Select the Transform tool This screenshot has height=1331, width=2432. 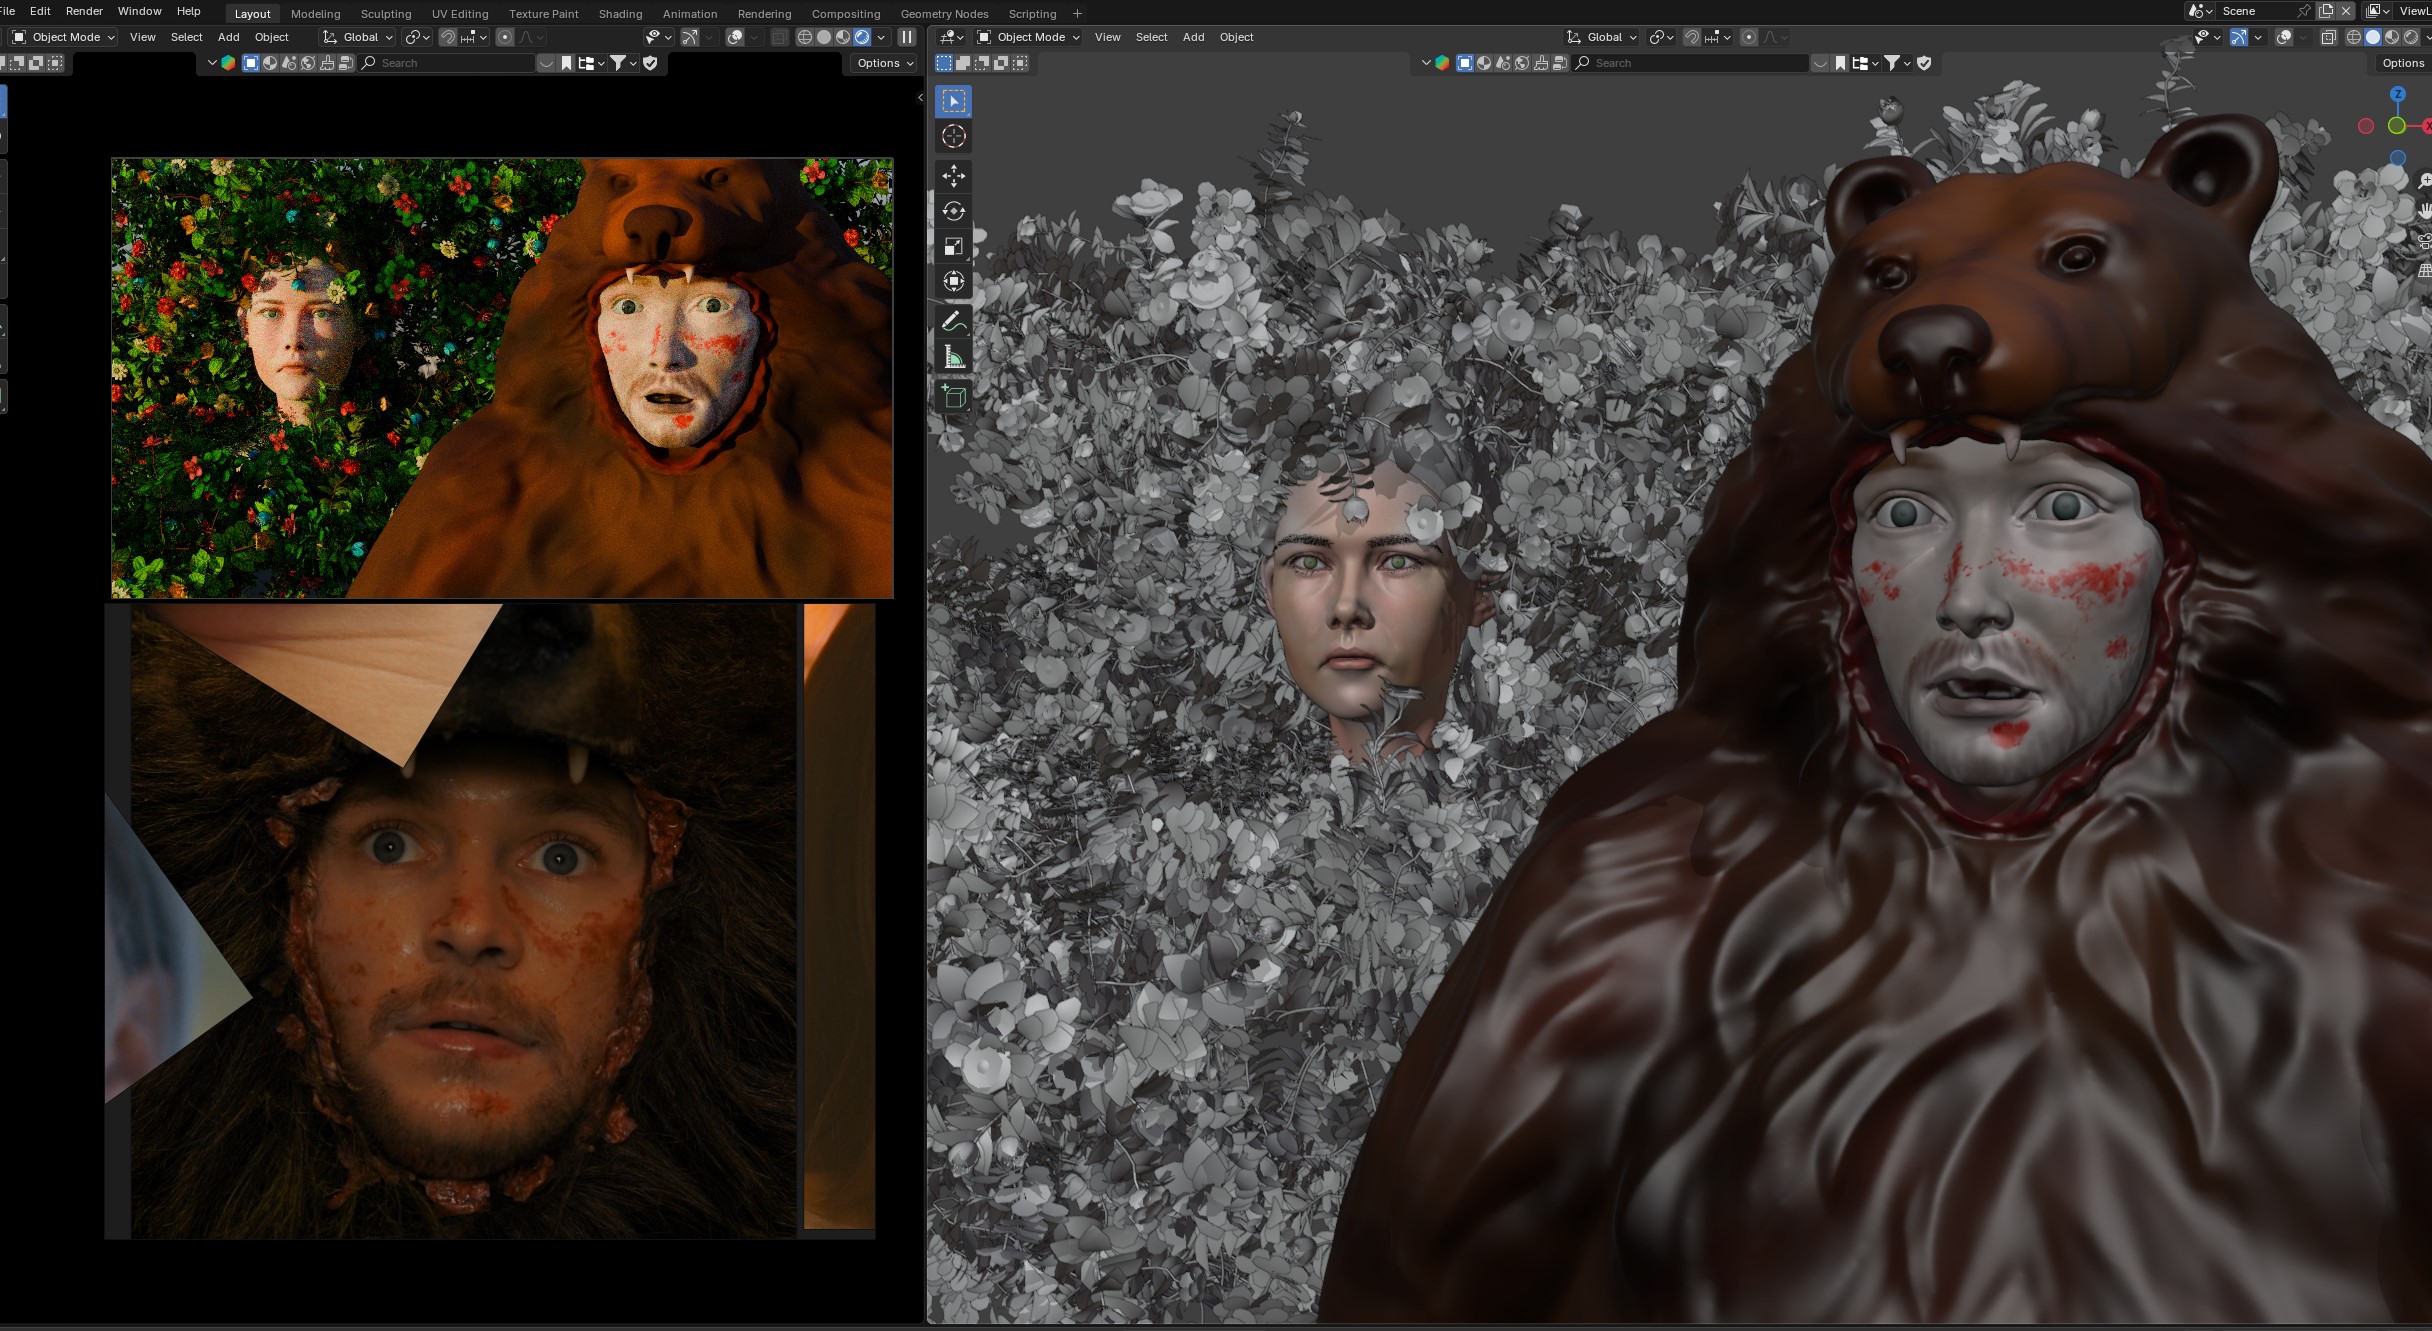tap(953, 281)
